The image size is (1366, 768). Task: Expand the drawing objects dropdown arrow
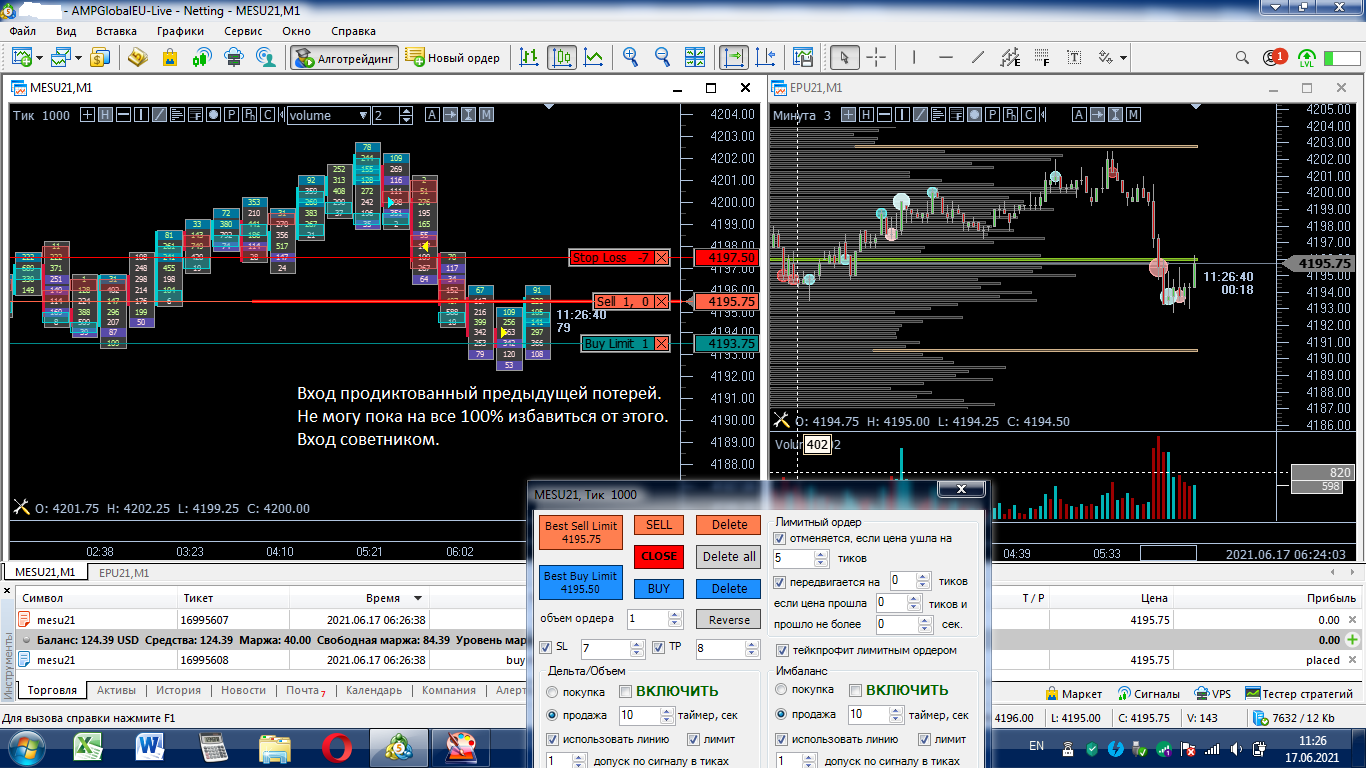(1123, 57)
